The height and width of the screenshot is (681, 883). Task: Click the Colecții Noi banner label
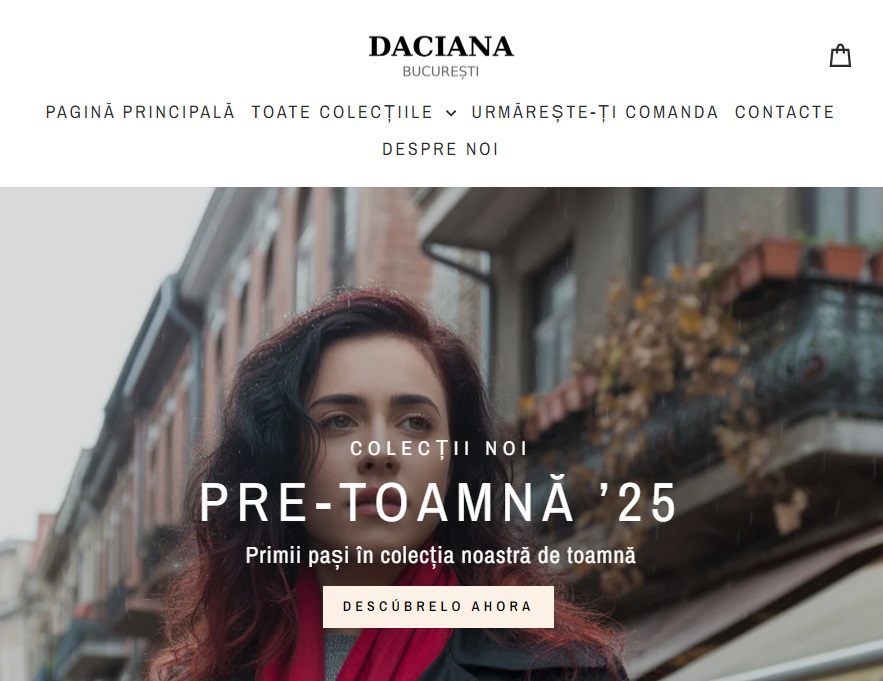pos(439,449)
